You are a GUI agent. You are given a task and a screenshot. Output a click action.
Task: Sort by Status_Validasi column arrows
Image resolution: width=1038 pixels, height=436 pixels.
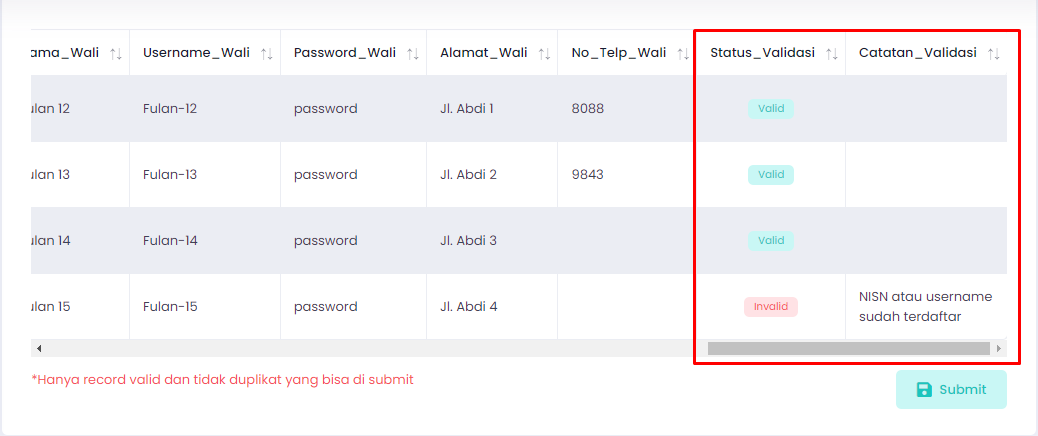tap(832, 54)
